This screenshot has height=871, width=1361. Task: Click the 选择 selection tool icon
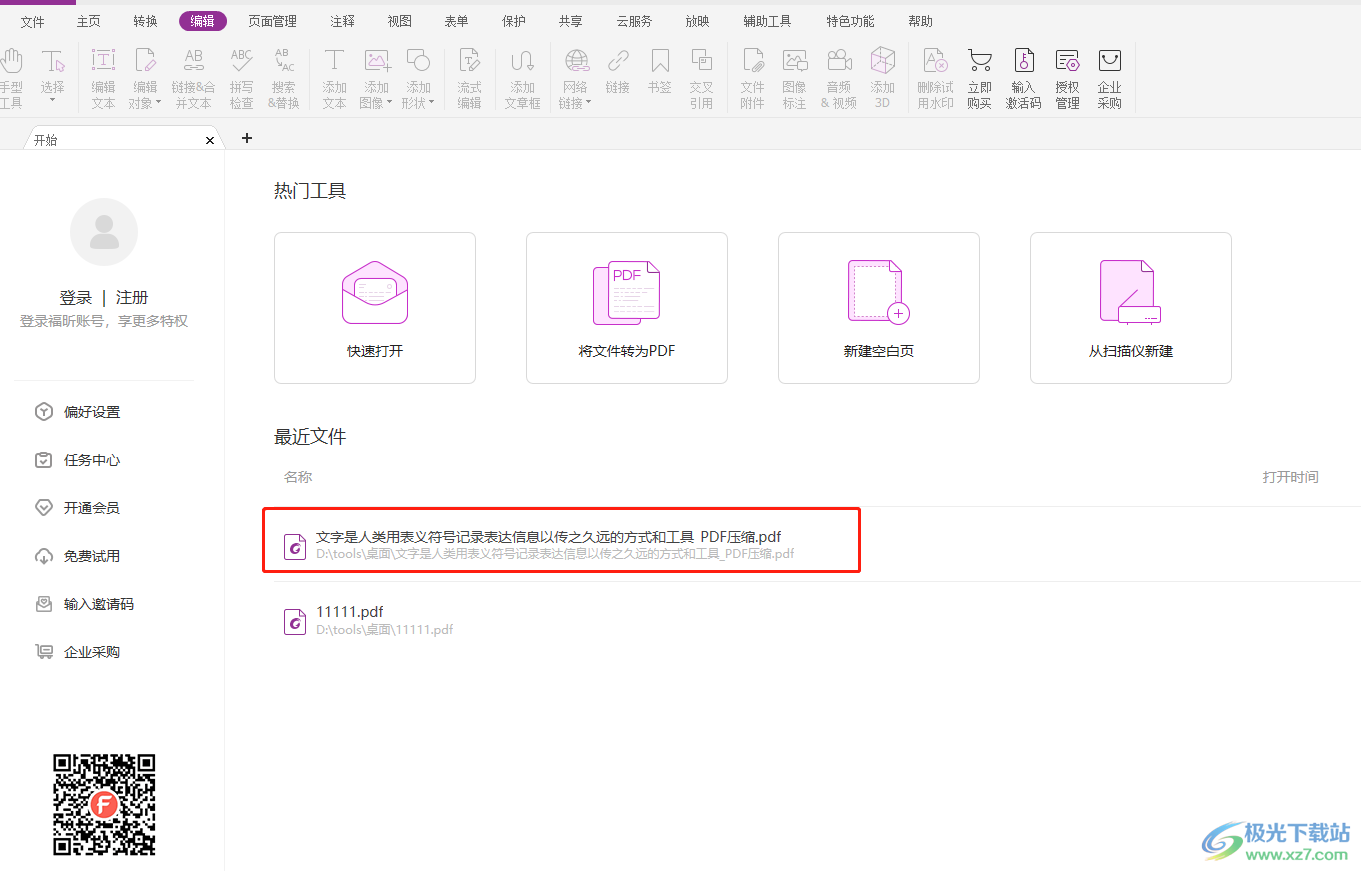click(x=52, y=62)
